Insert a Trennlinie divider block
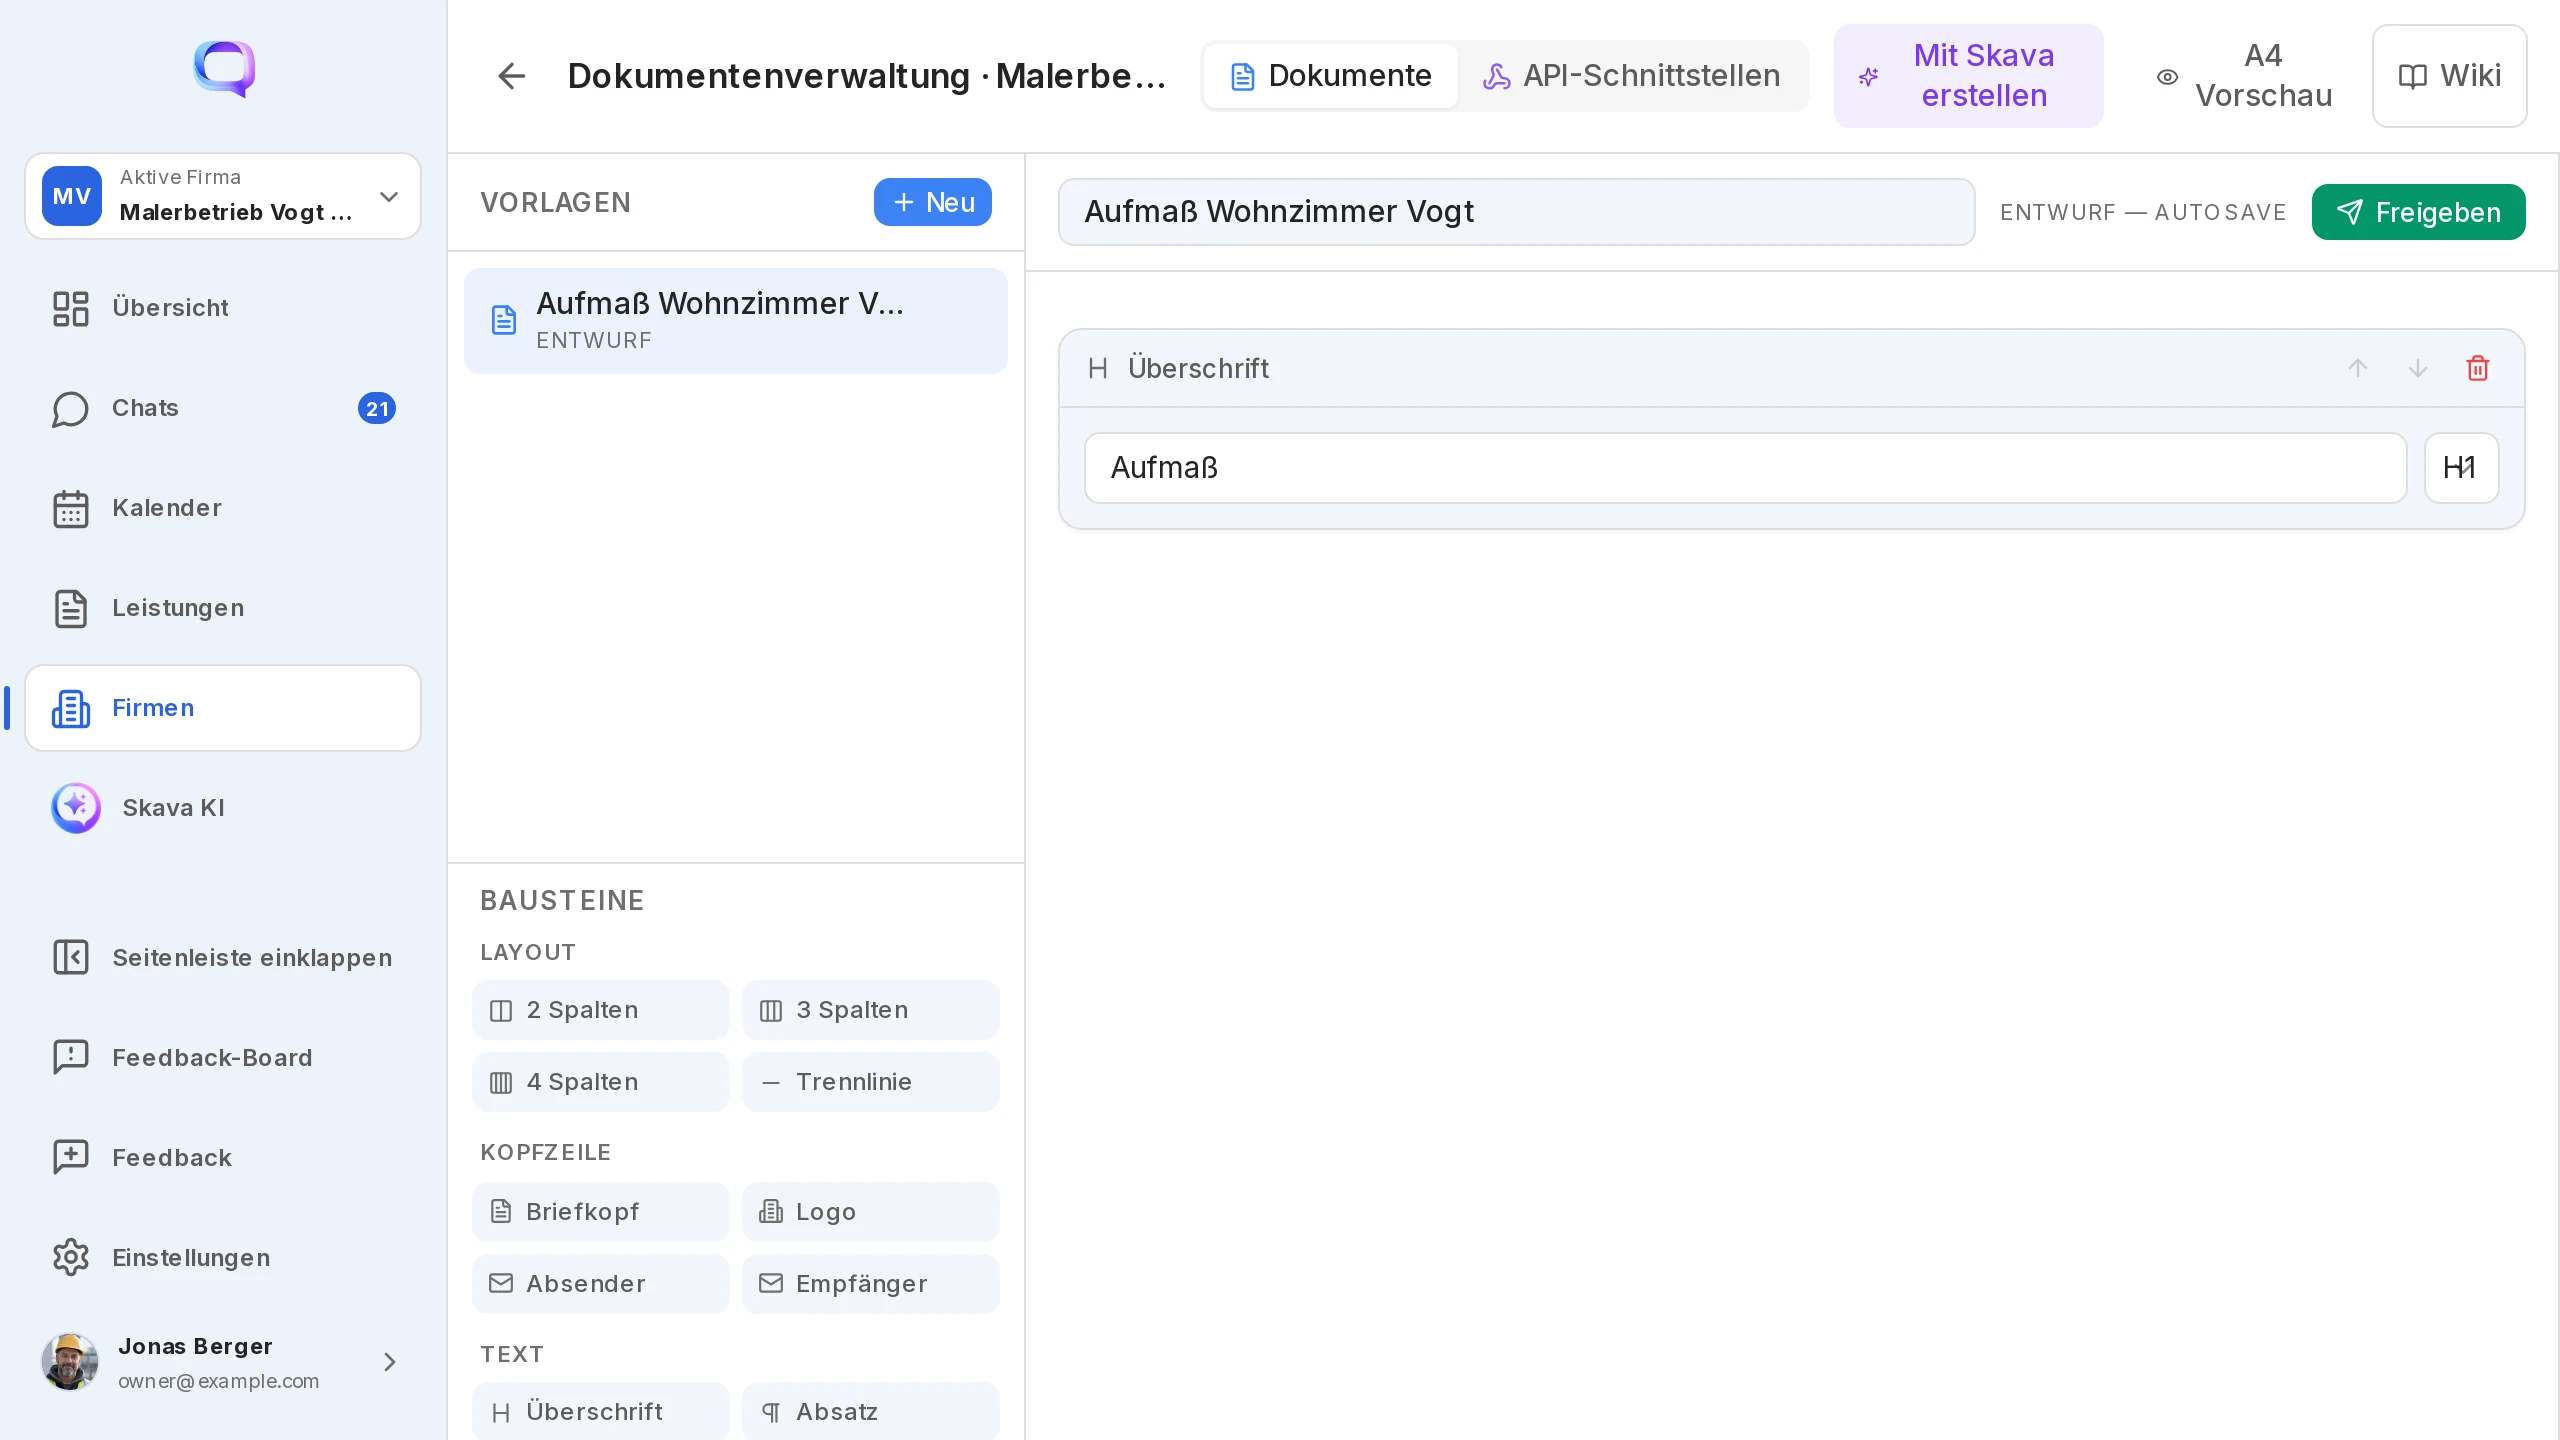 [870, 1082]
